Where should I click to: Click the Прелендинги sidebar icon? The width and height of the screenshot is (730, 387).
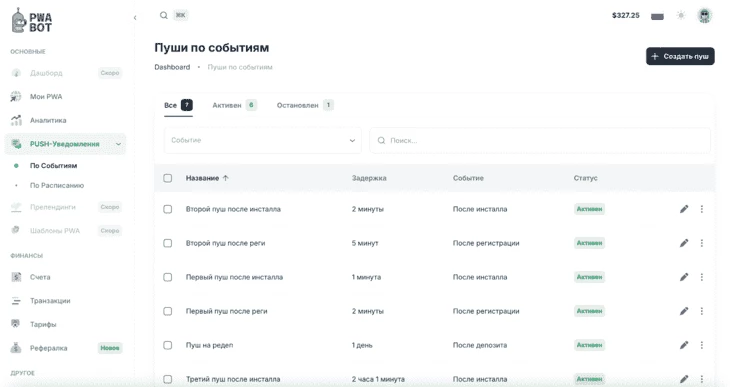tap(16, 207)
